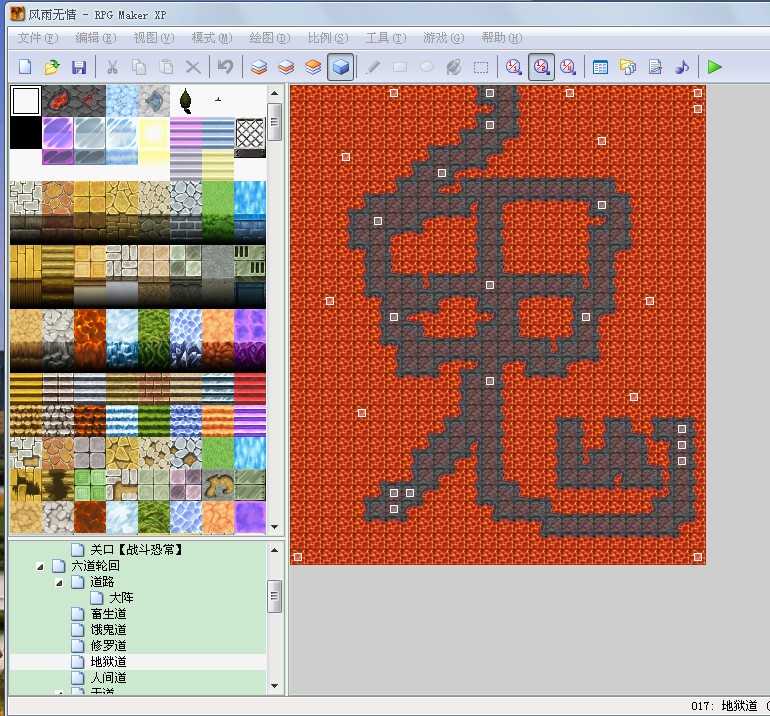Viewport: 770px width, 716px height.
Task: Open the Sound Test music icon
Action: (x=682, y=67)
